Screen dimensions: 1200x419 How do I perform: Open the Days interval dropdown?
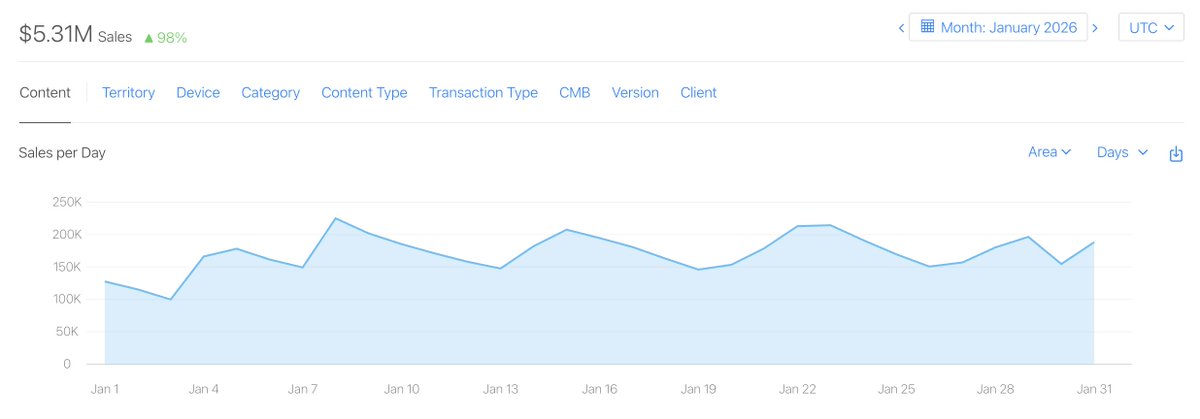1122,152
